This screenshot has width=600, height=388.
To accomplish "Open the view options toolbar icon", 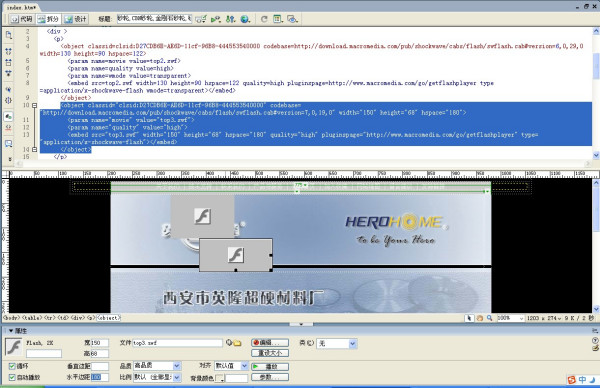I will click(x=278, y=19).
